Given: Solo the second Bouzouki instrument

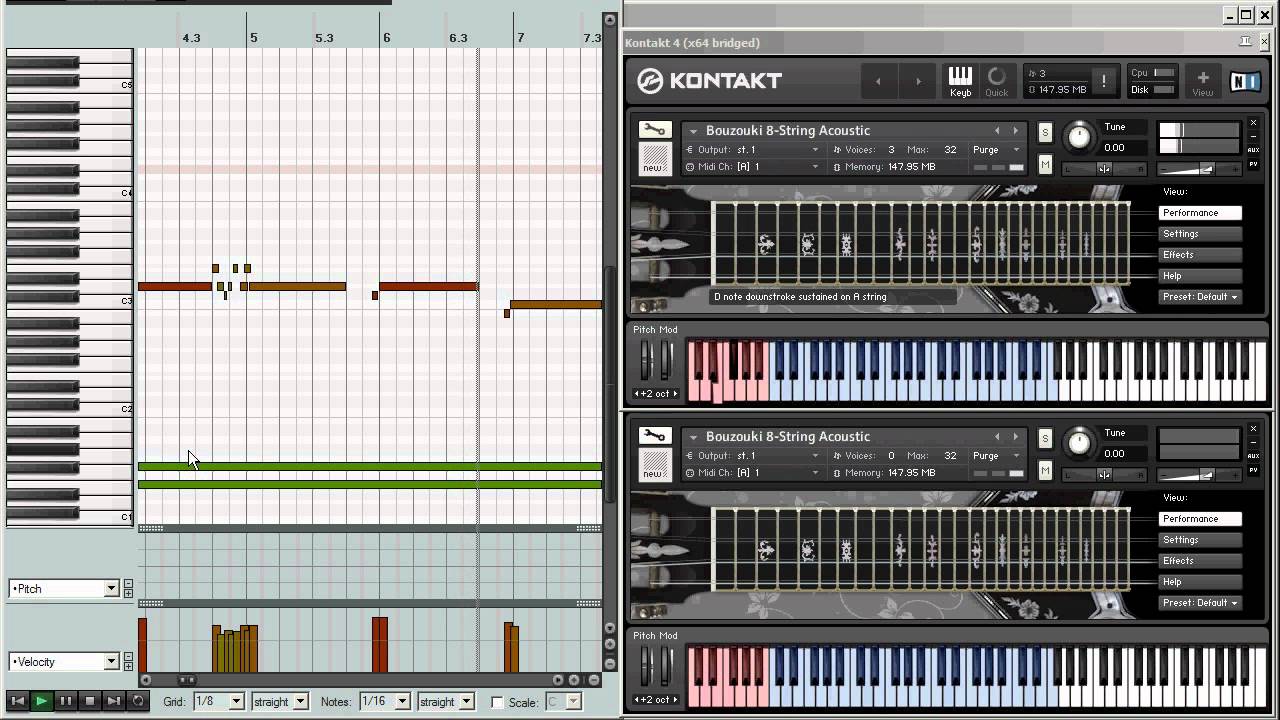Looking at the screenshot, I should pyautogui.click(x=1045, y=439).
